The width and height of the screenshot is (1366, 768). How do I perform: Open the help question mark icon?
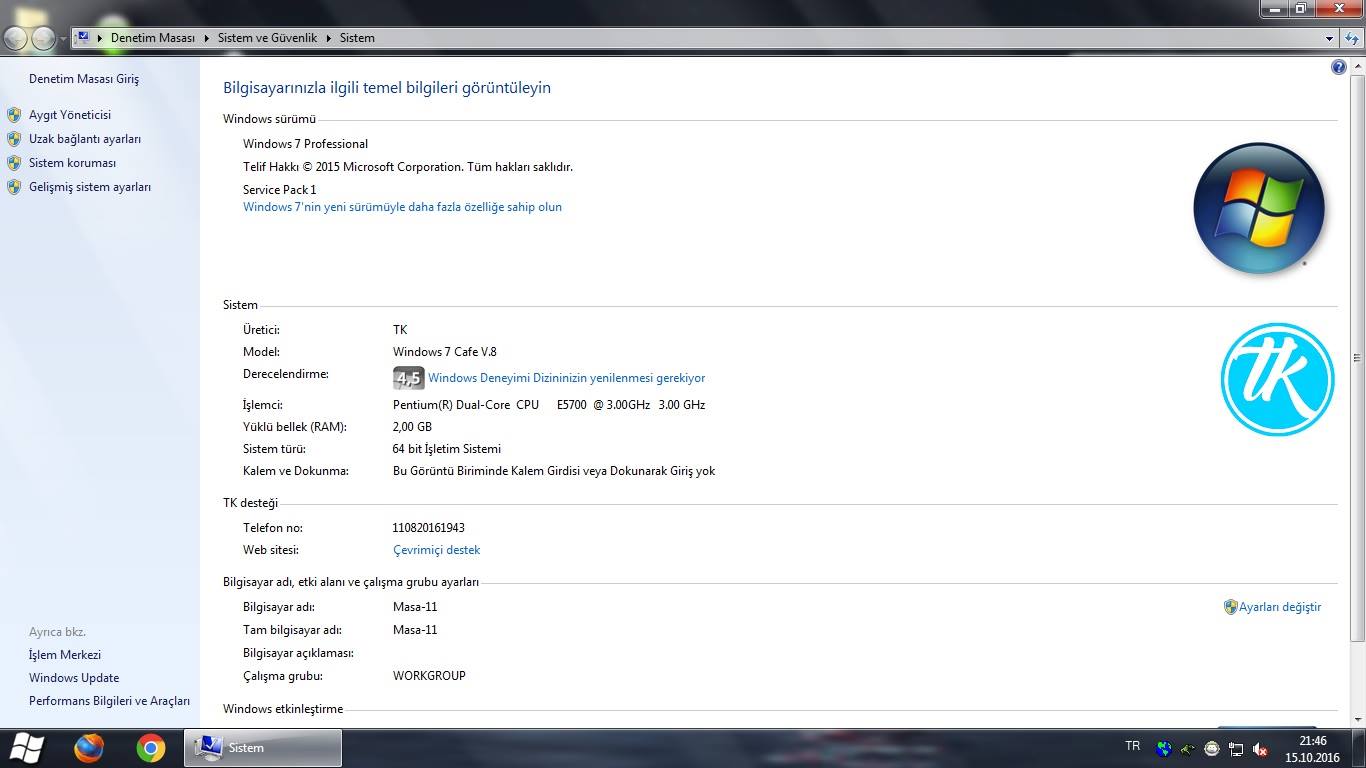click(x=1339, y=67)
